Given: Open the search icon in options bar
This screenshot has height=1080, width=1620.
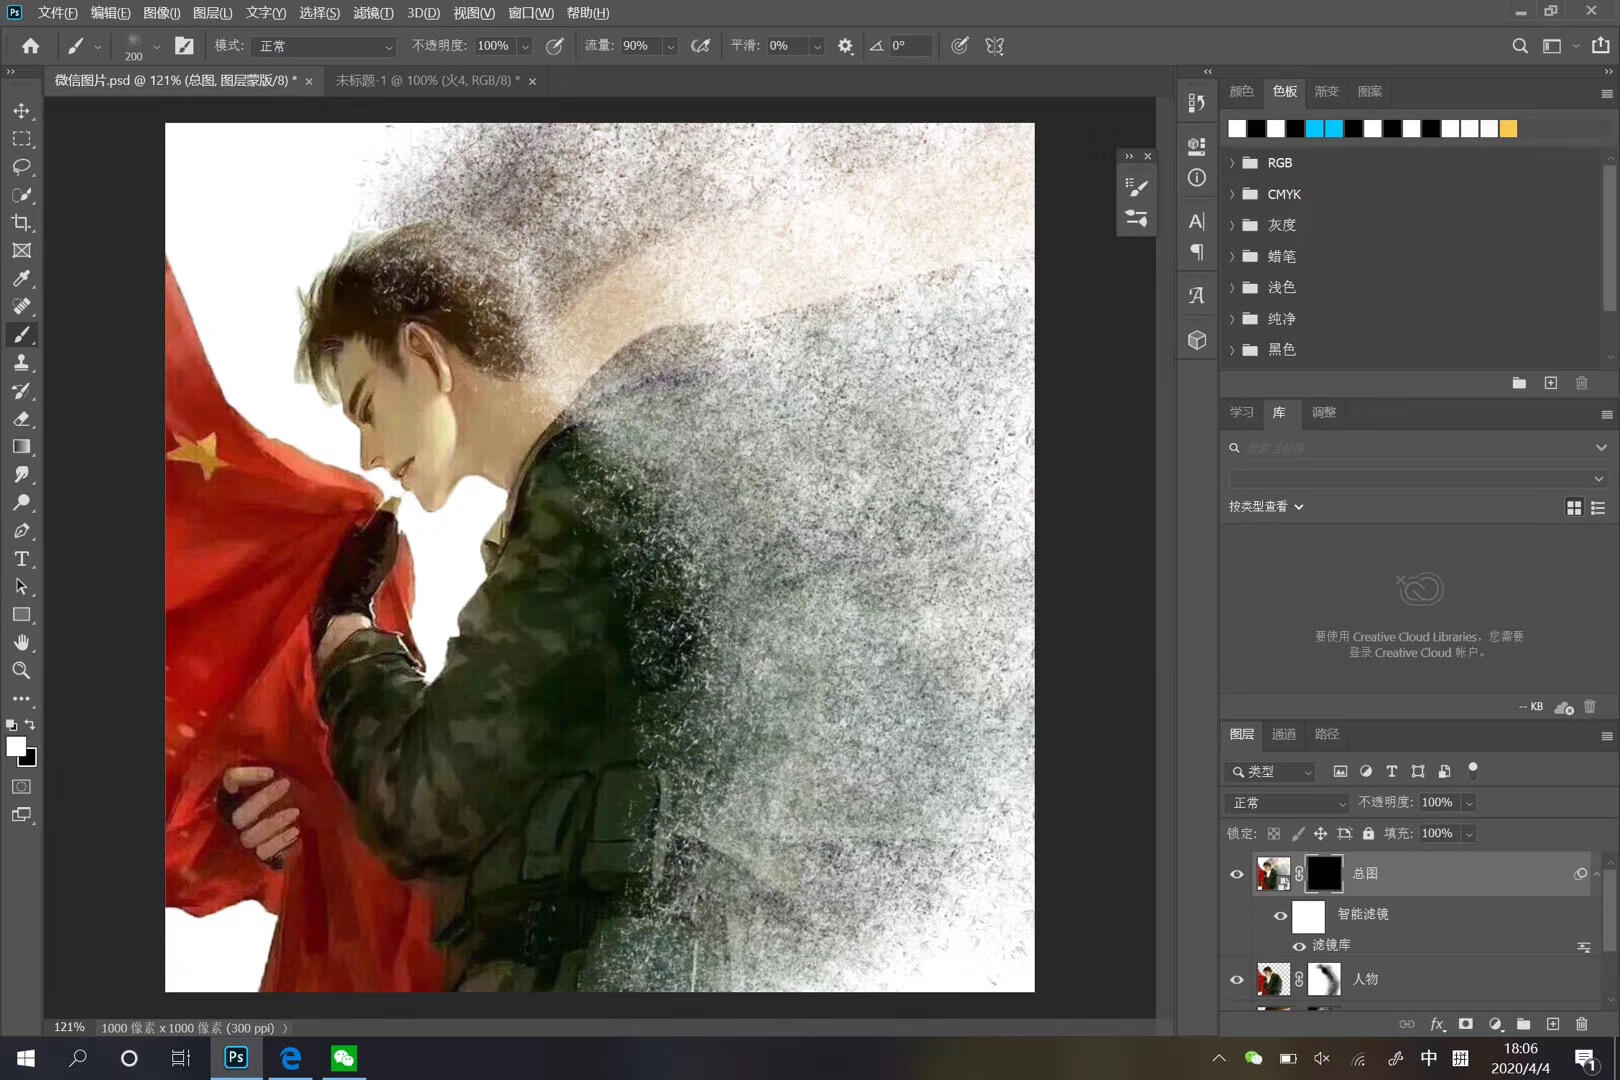Looking at the screenshot, I should (1520, 46).
